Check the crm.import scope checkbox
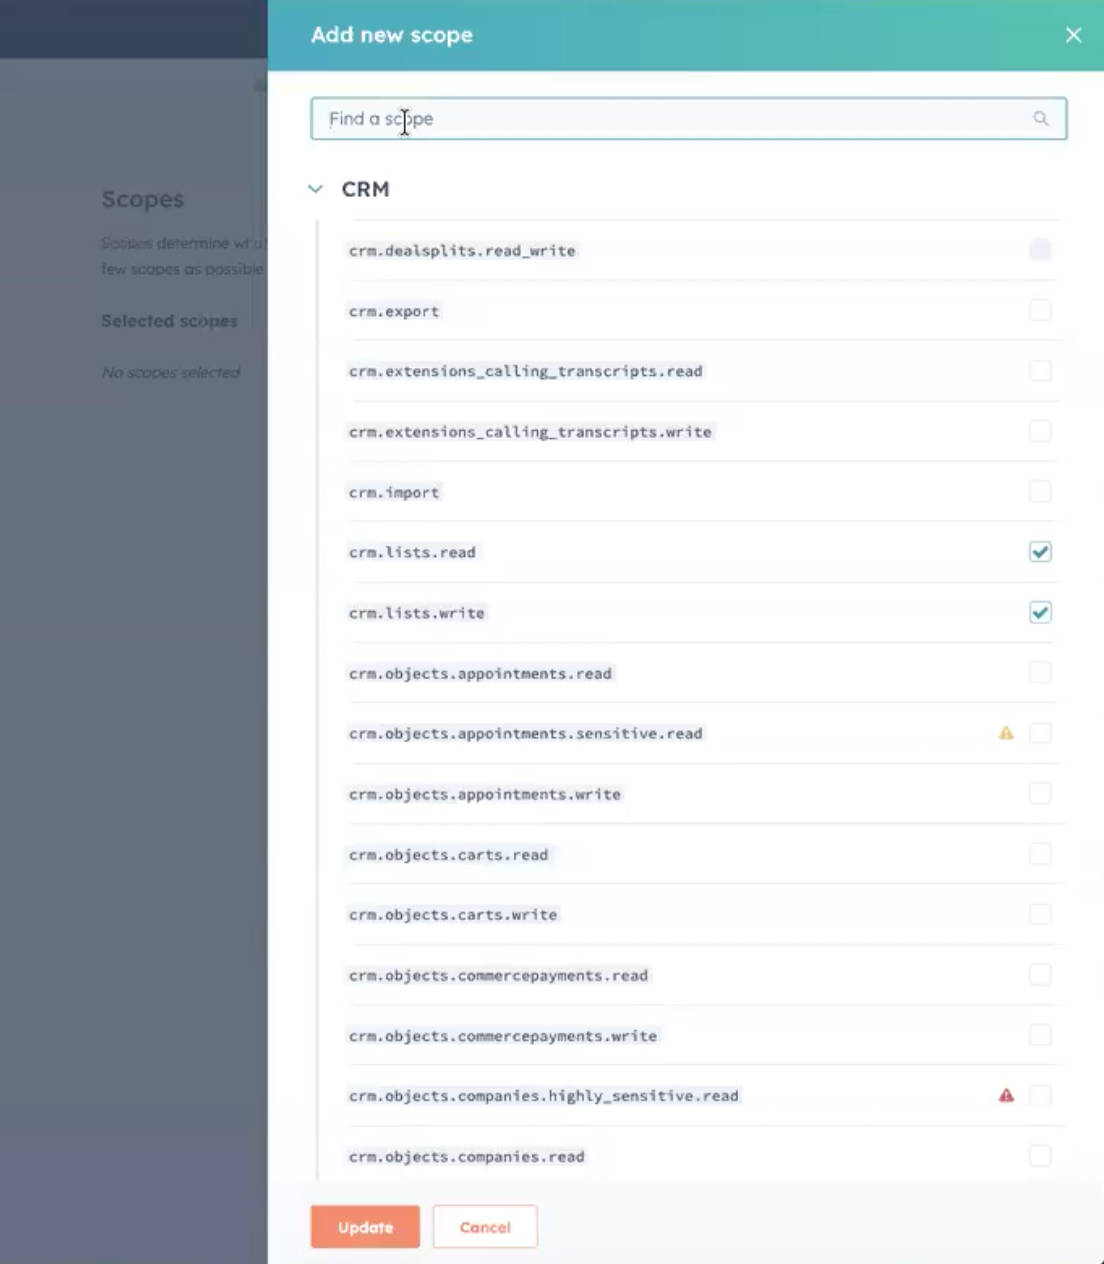This screenshot has width=1104, height=1264. [x=1040, y=491]
